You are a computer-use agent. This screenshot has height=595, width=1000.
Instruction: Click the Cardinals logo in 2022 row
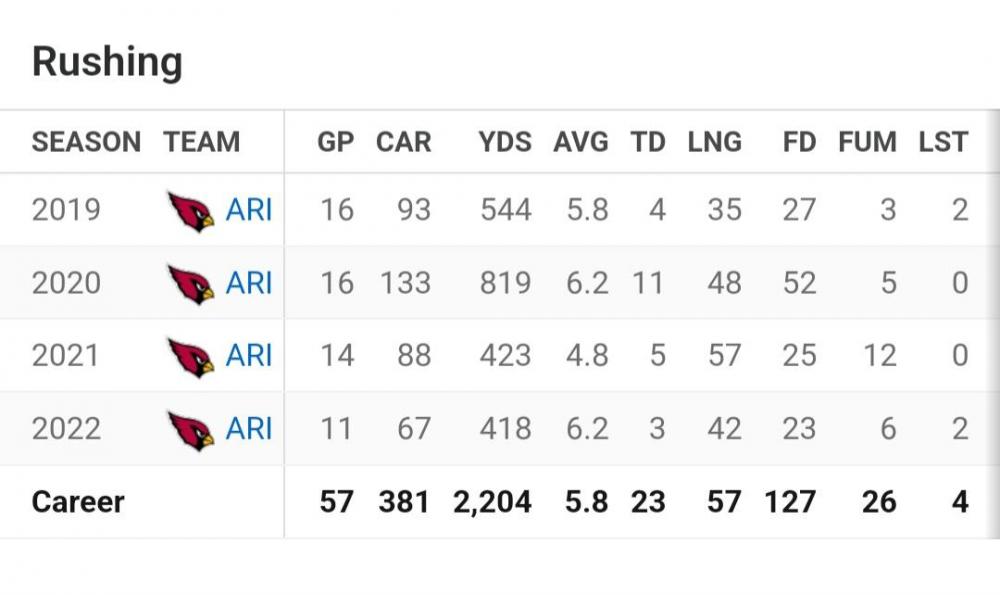click(191, 430)
